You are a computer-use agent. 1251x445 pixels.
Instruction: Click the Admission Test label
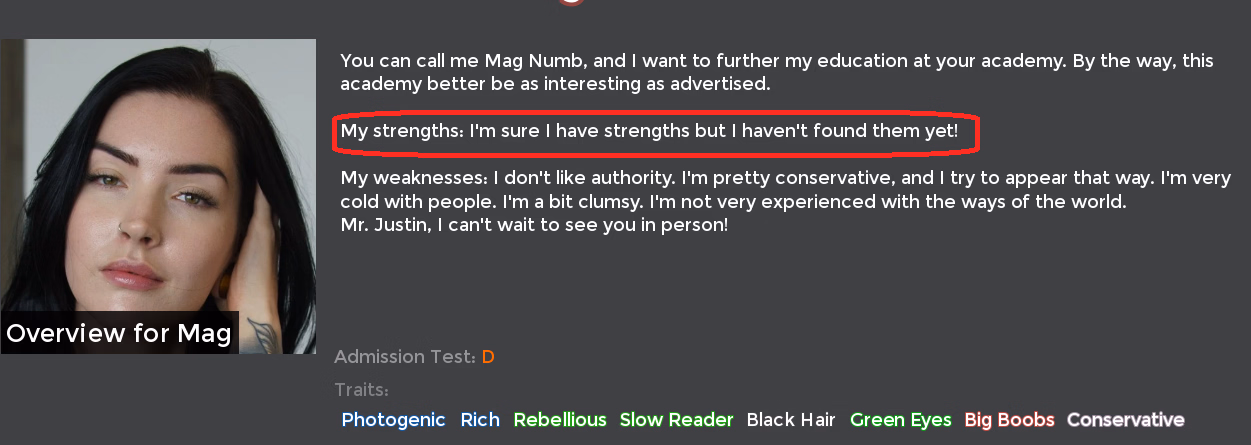[404, 357]
